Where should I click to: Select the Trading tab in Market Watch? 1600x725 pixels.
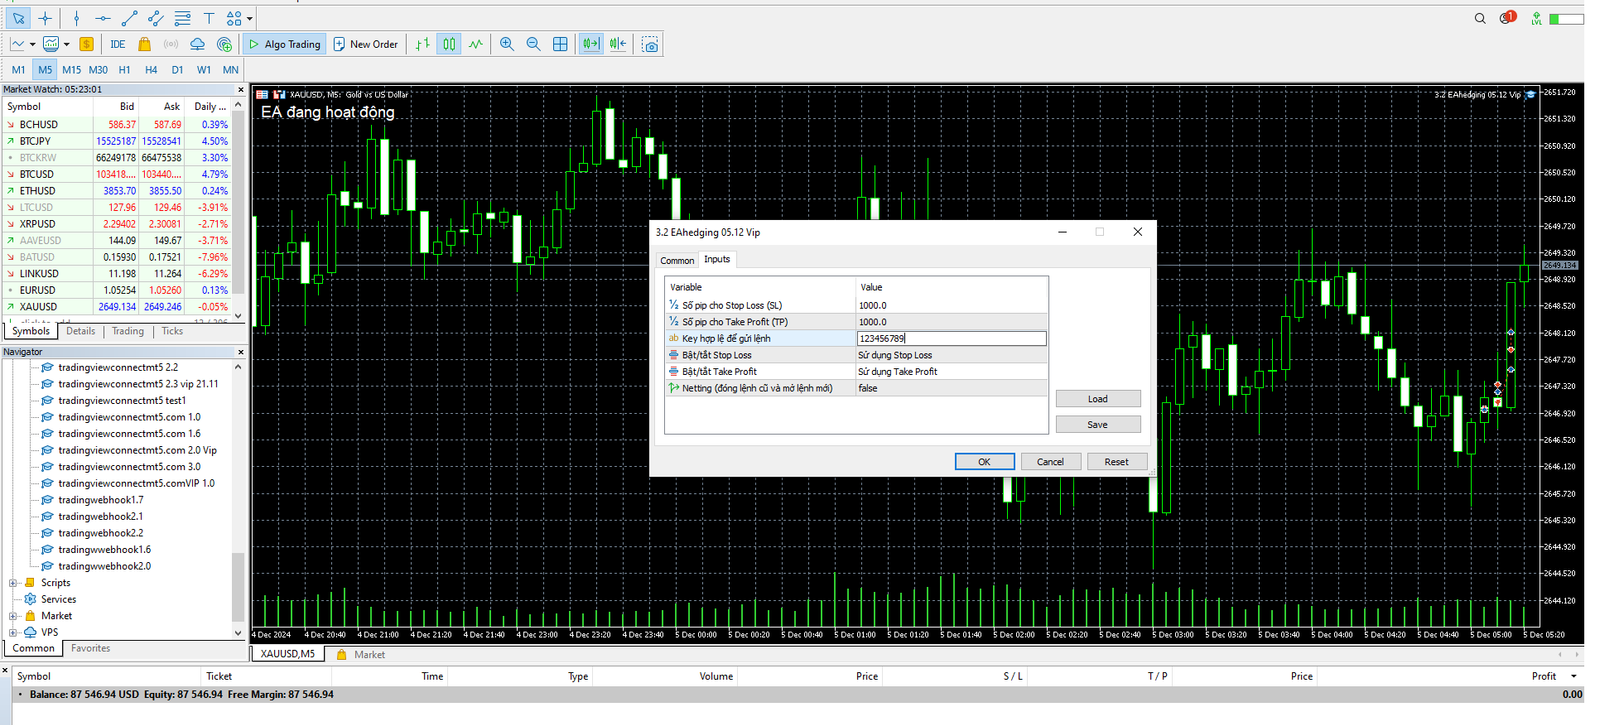click(128, 331)
